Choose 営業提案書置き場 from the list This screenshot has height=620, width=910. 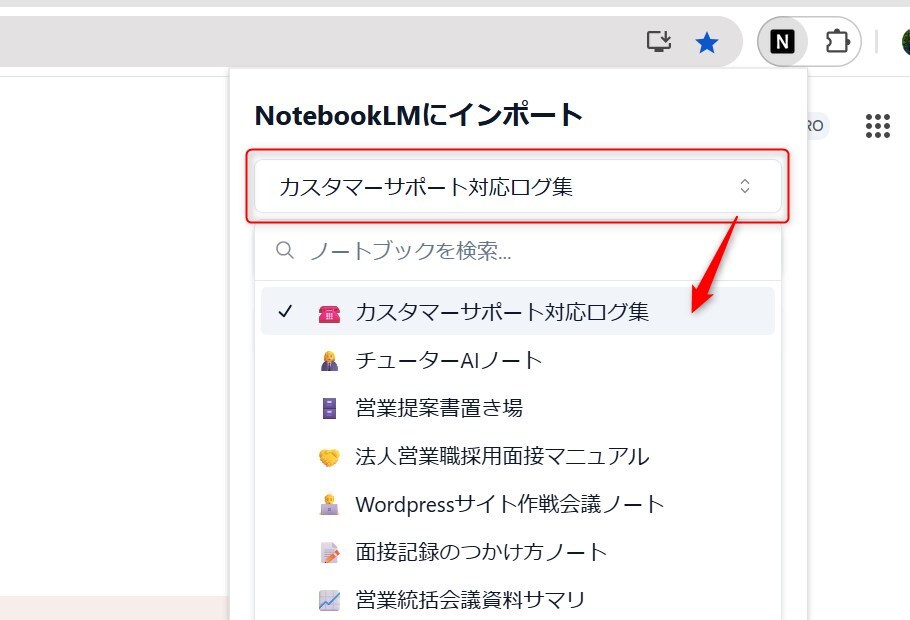[x=518, y=408]
